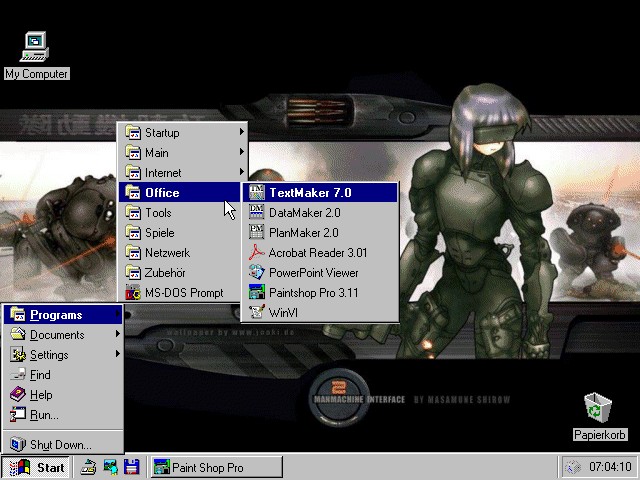This screenshot has height=480, width=640.
Task: Click the Netzwerk folder icon
Action: 133,253
